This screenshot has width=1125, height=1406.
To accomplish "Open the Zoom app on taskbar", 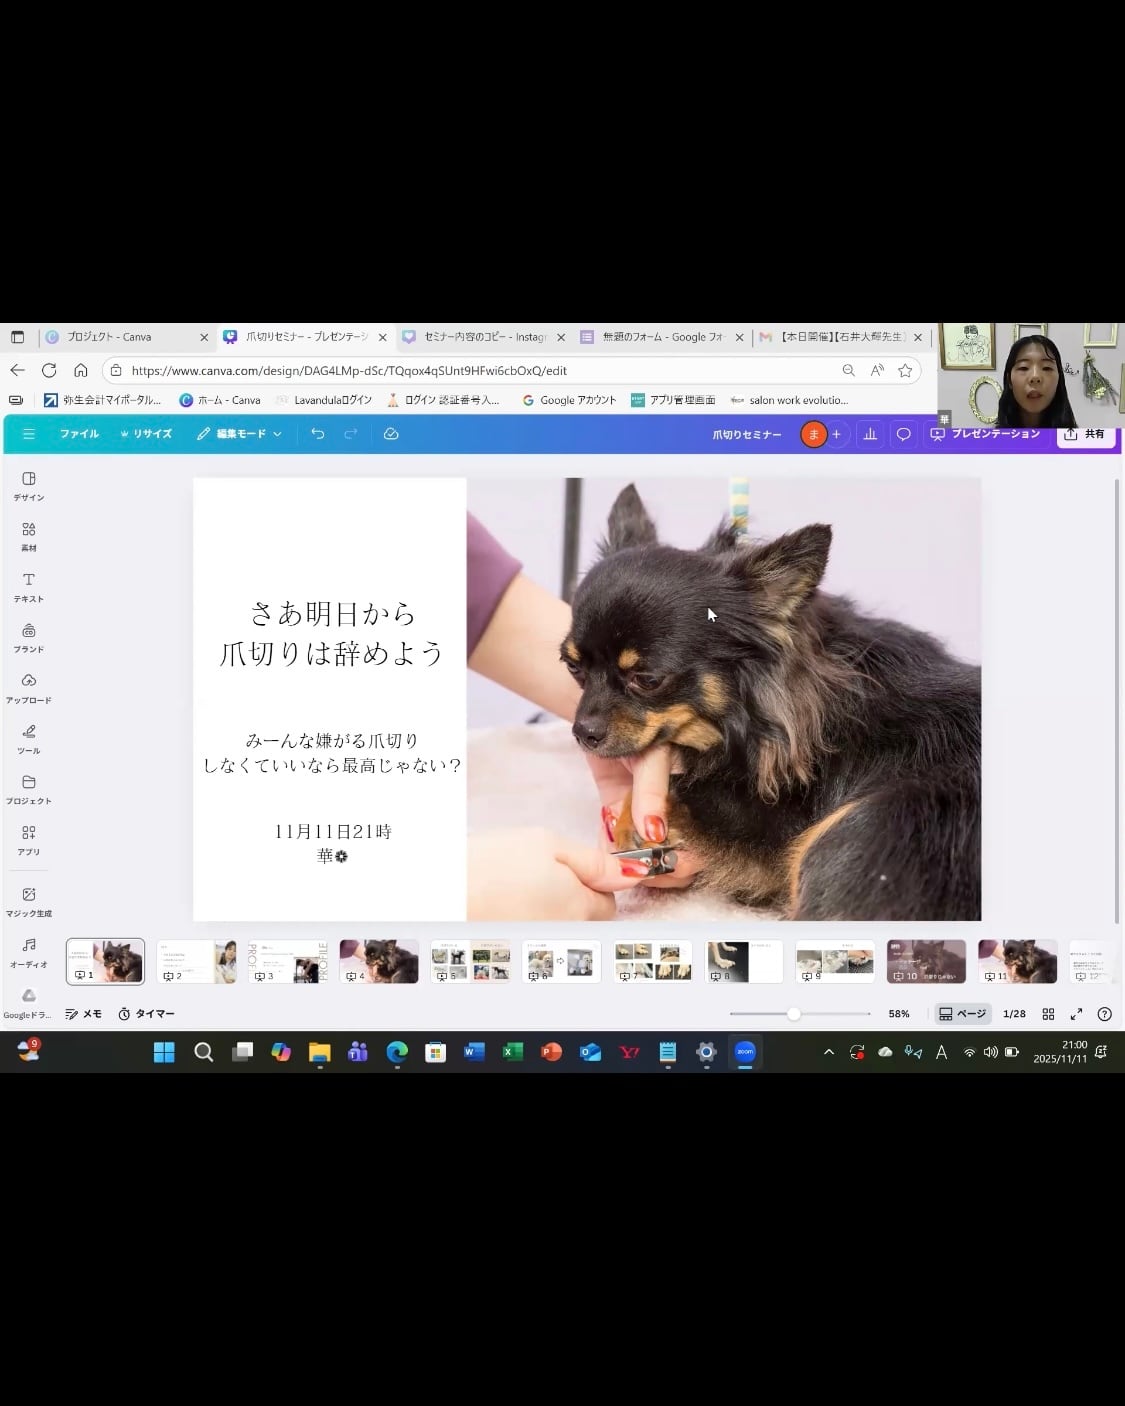I will [x=745, y=1052].
